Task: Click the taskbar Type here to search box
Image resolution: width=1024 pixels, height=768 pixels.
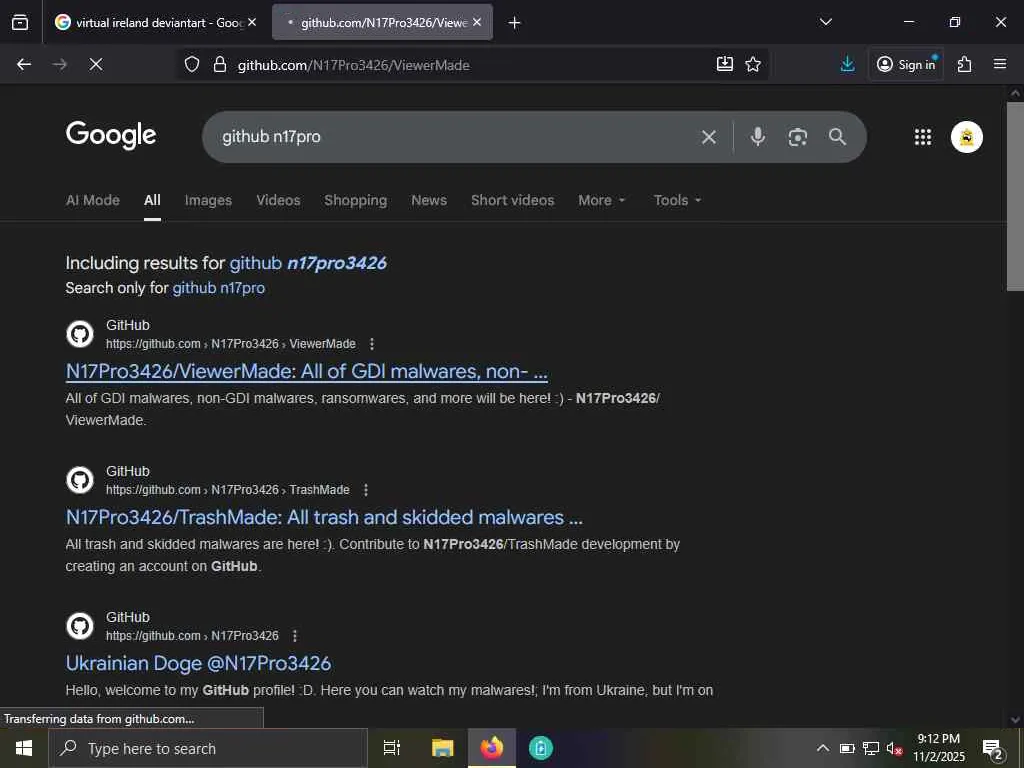Action: pyautogui.click(x=208, y=748)
